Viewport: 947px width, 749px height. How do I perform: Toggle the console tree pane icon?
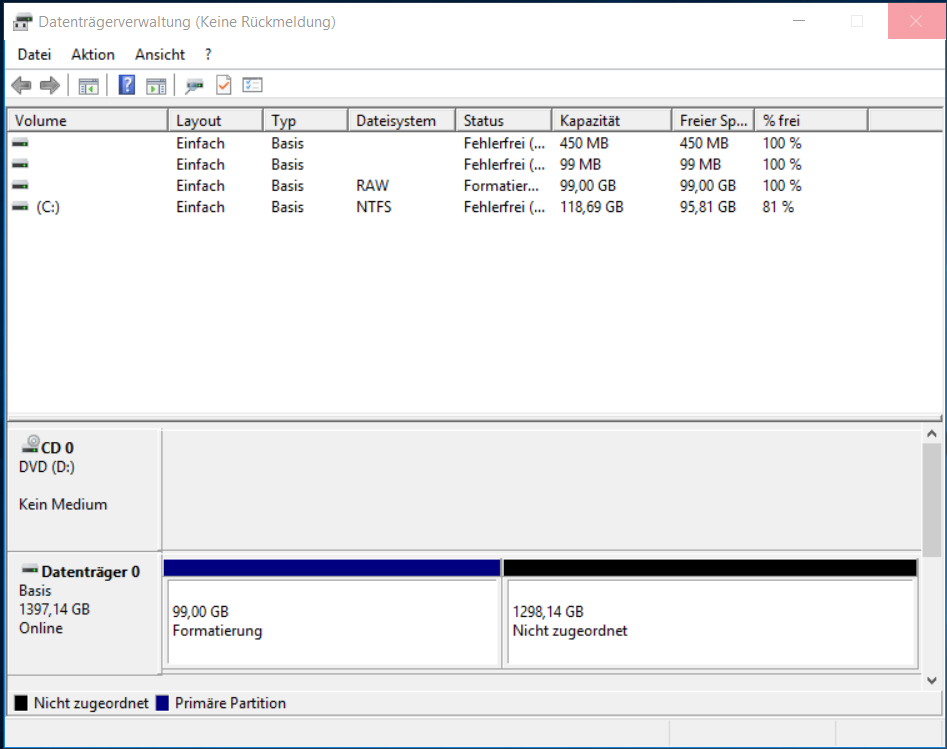[88, 86]
